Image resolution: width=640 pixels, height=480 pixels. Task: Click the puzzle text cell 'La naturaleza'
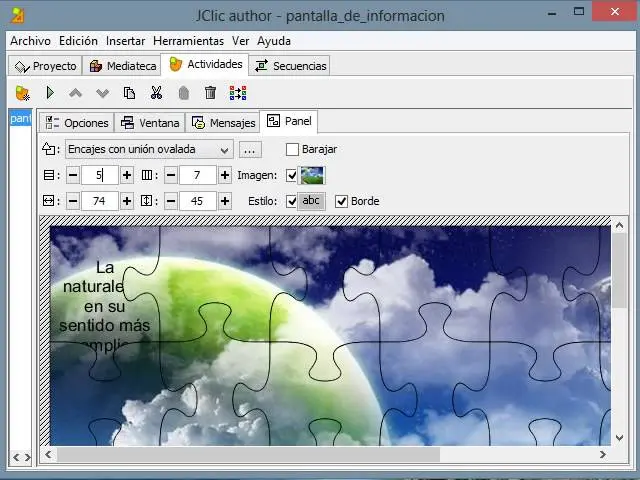[x=104, y=286]
